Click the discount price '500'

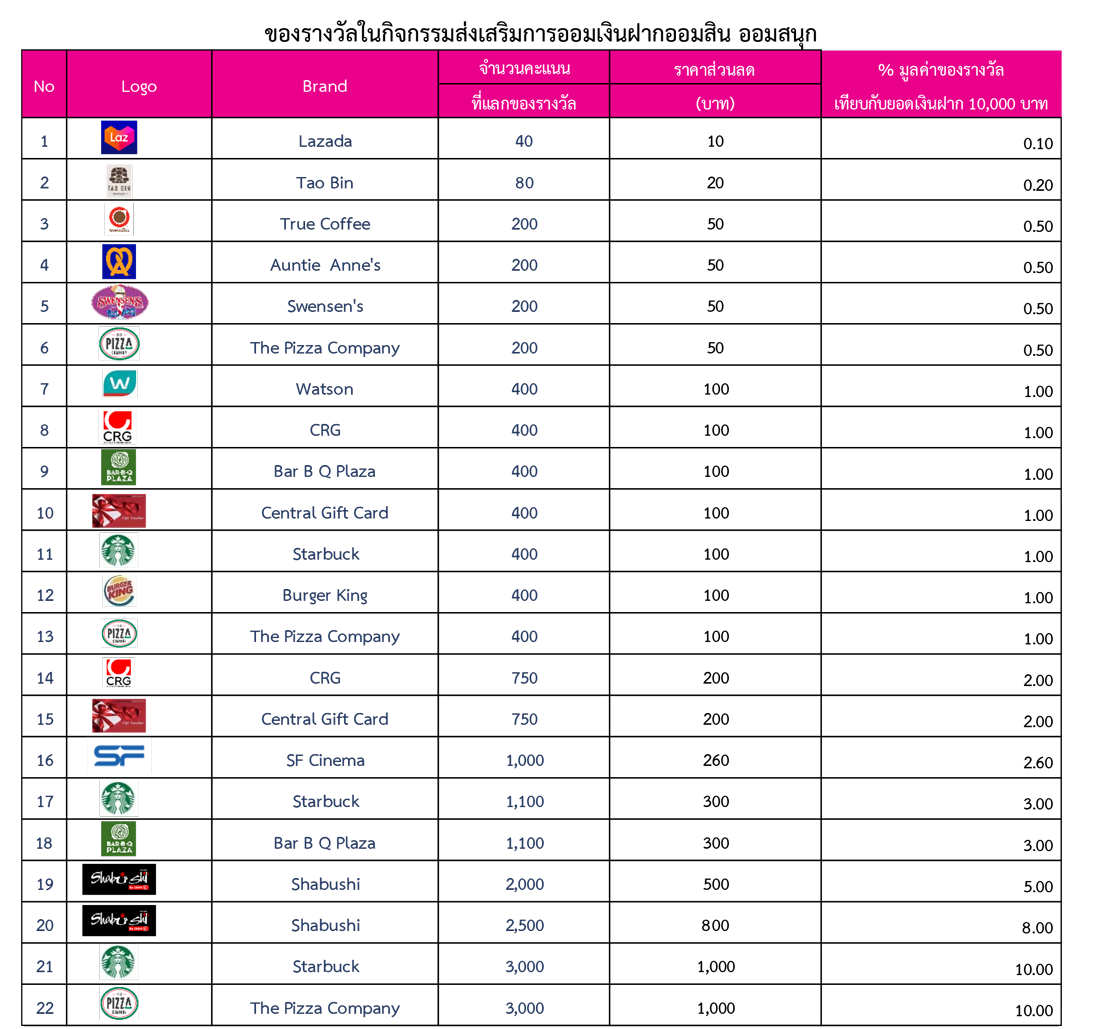[716, 884]
